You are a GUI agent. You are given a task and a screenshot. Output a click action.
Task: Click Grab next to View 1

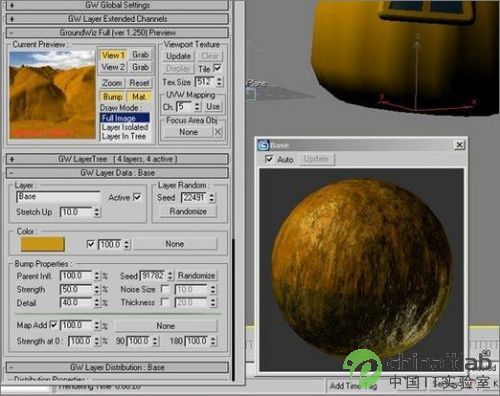pos(140,55)
